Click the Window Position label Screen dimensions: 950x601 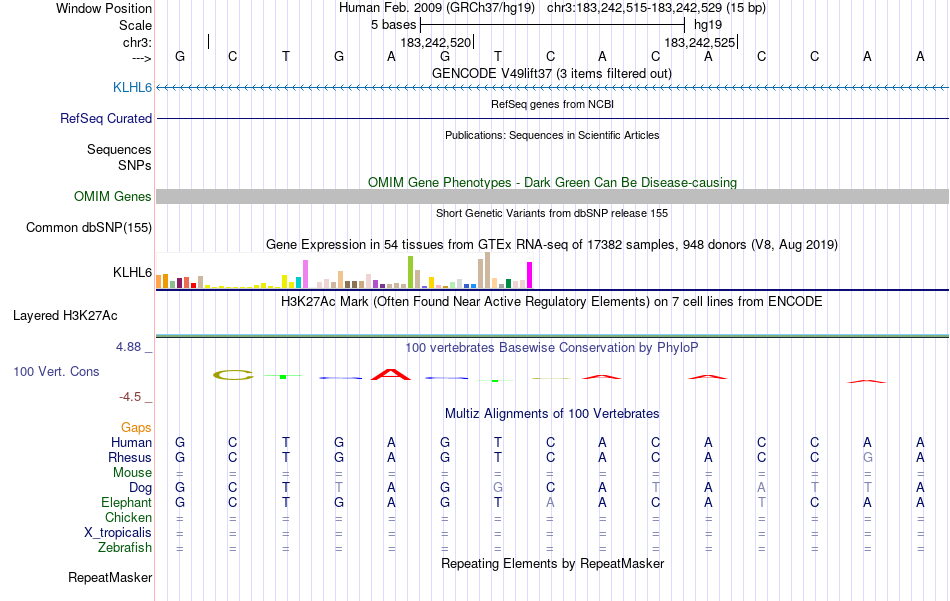pos(104,8)
